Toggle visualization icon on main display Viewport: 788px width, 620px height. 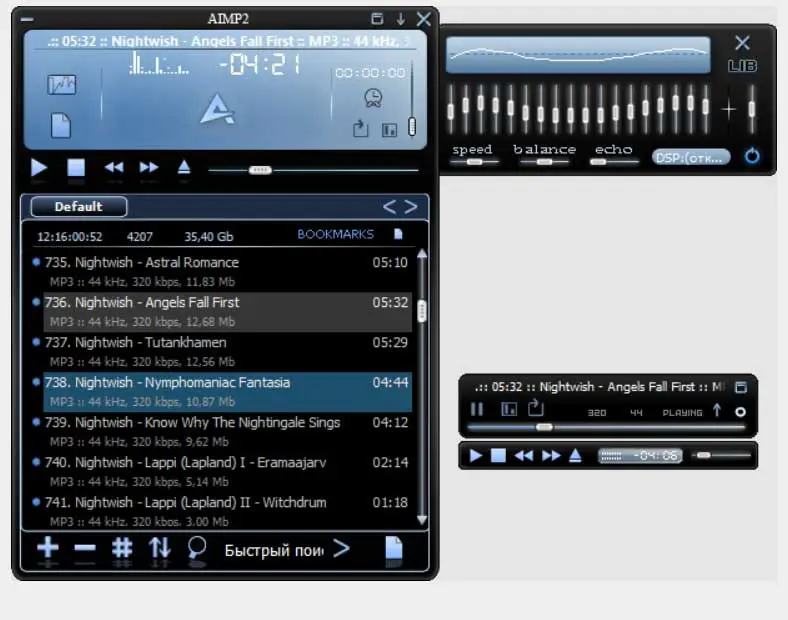click(x=62, y=84)
